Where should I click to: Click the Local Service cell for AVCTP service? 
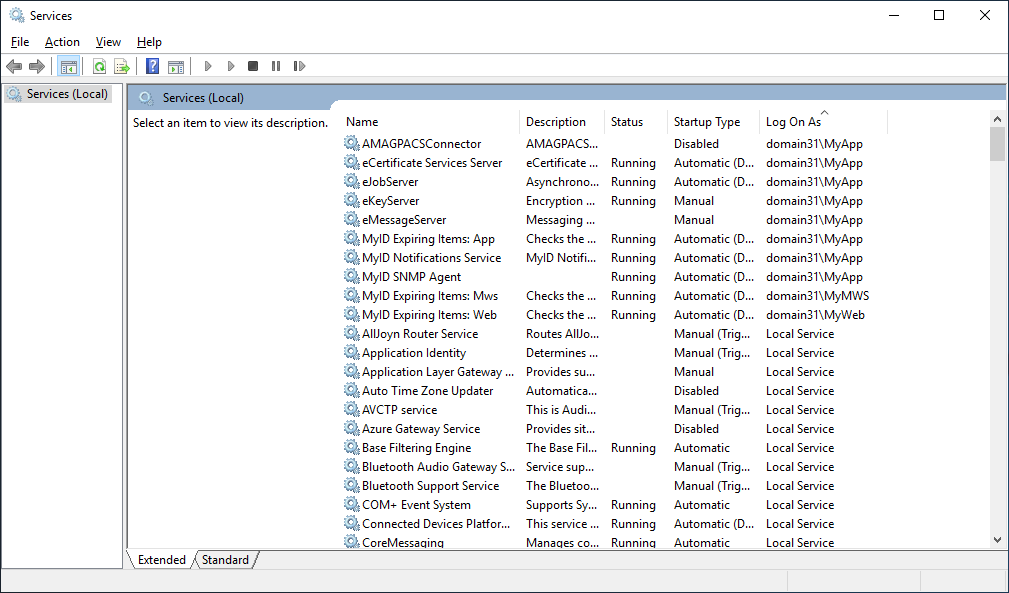click(x=800, y=410)
